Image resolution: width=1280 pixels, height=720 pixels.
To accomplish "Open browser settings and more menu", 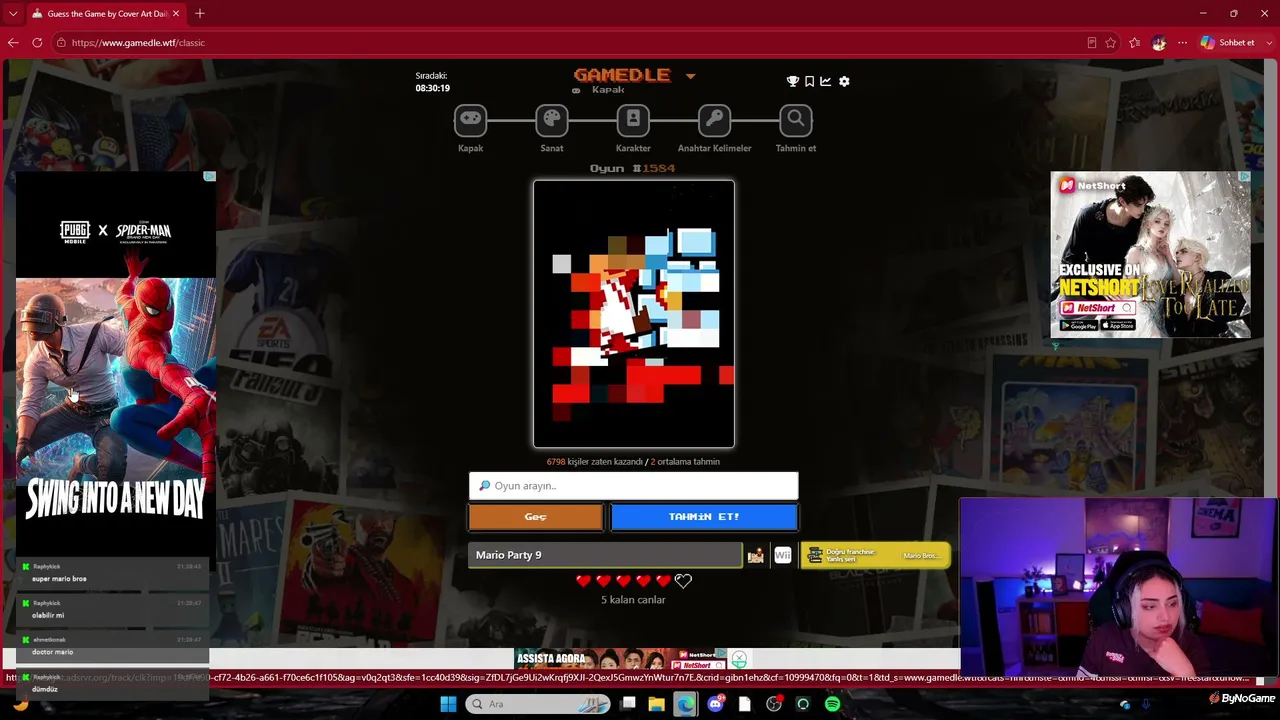I will tap(1182, 43).
